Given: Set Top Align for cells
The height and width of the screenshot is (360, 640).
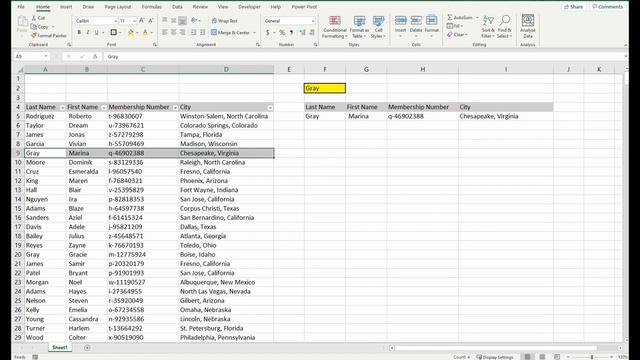Looking at the screenshot, I should coord(164,20).
